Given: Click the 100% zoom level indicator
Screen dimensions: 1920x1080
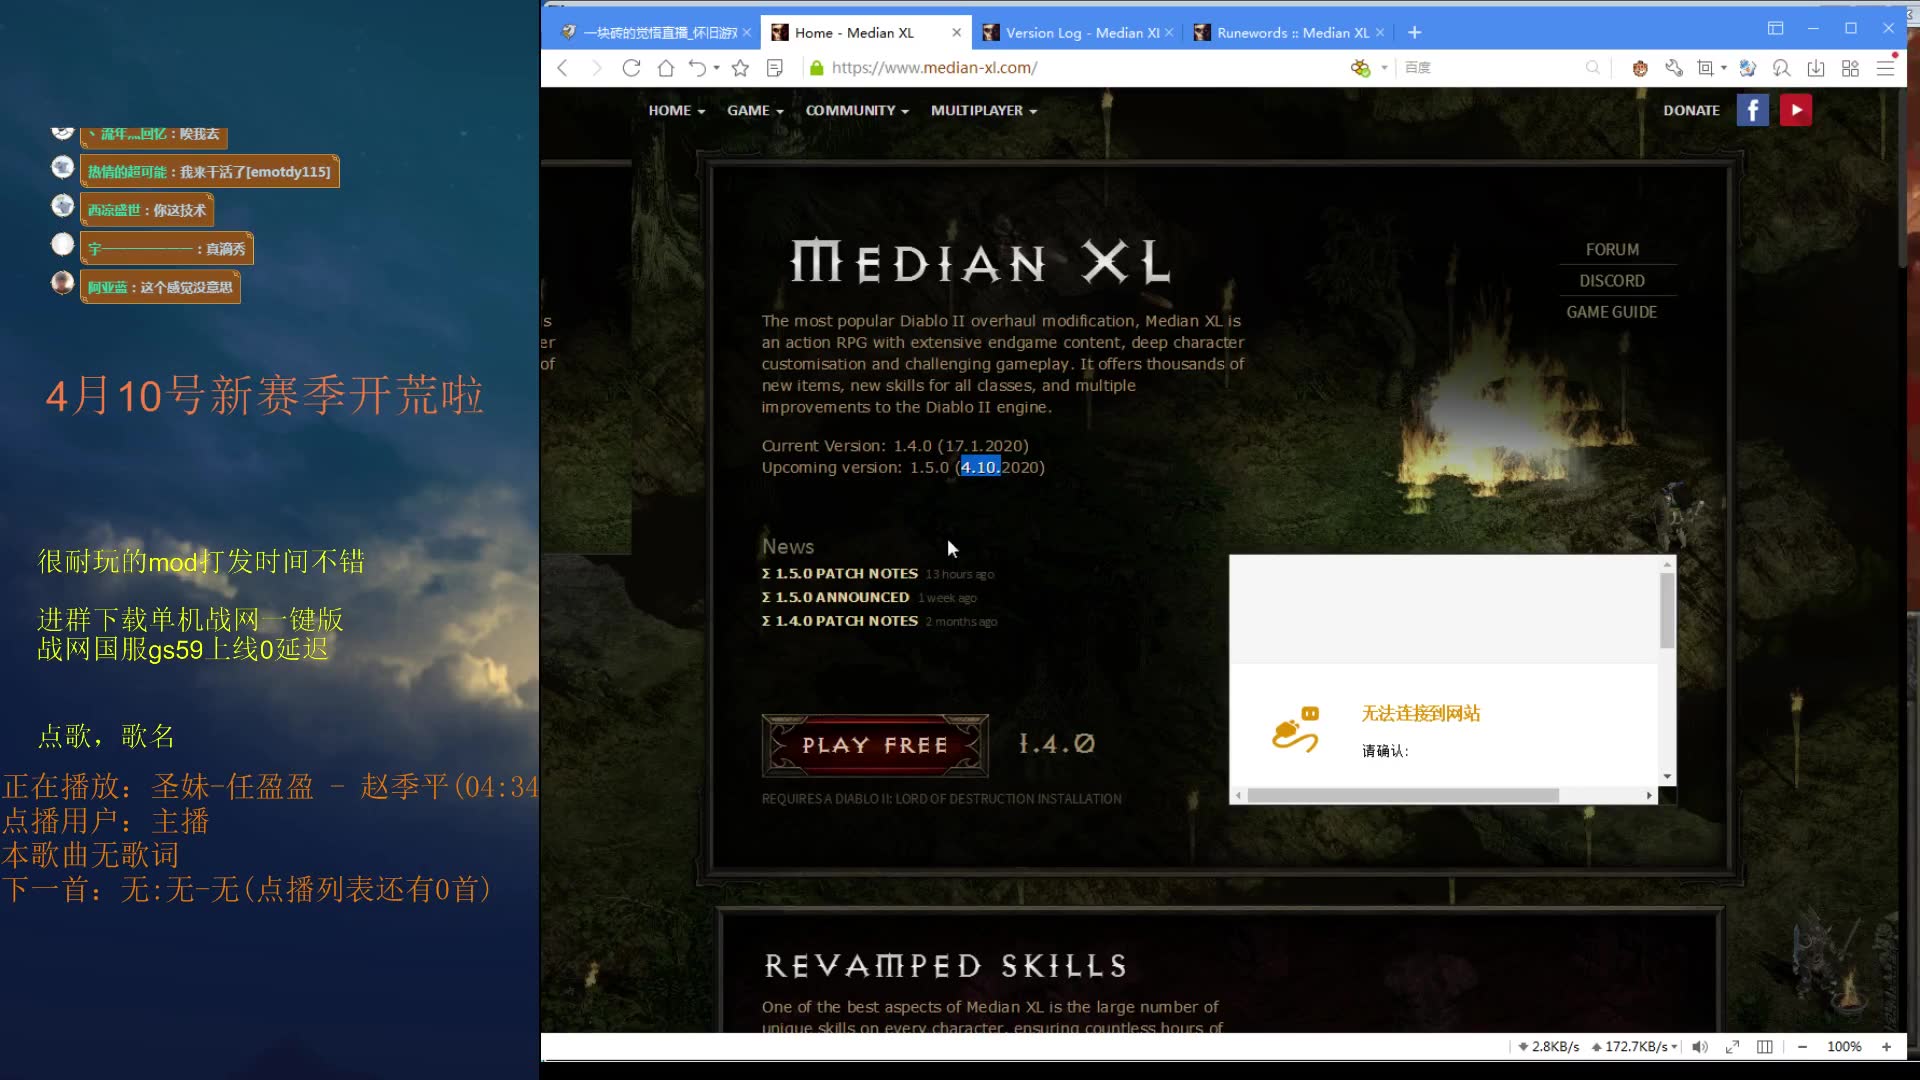Looking at the screenshot, I should pyautogui.click(x=1845, y=1047).
